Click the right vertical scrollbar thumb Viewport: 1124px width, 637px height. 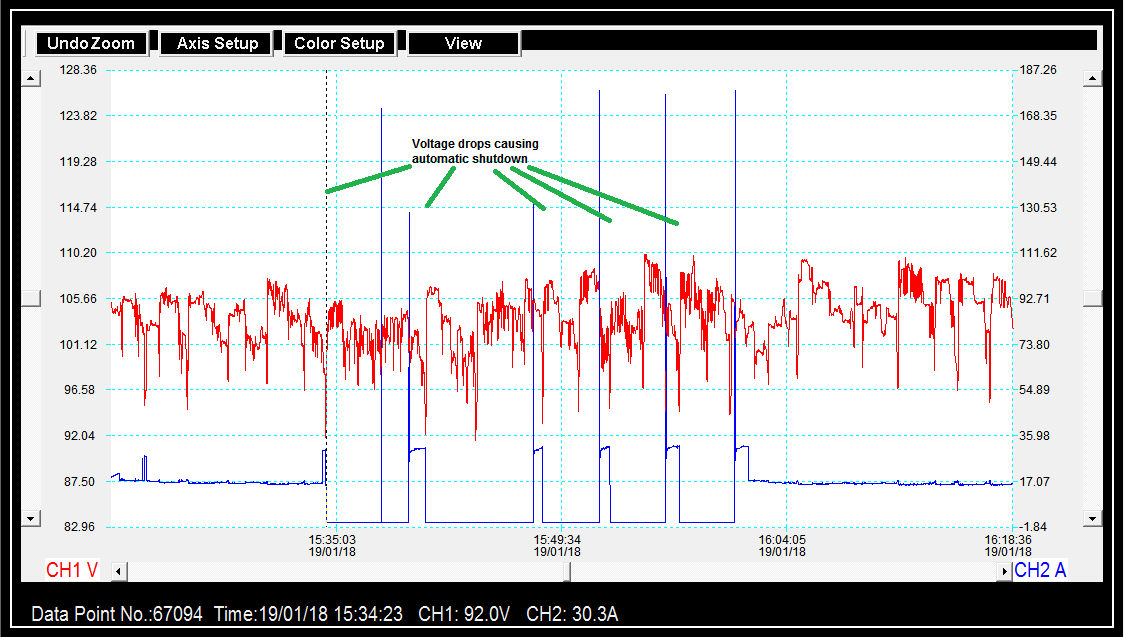(1093, 298)
